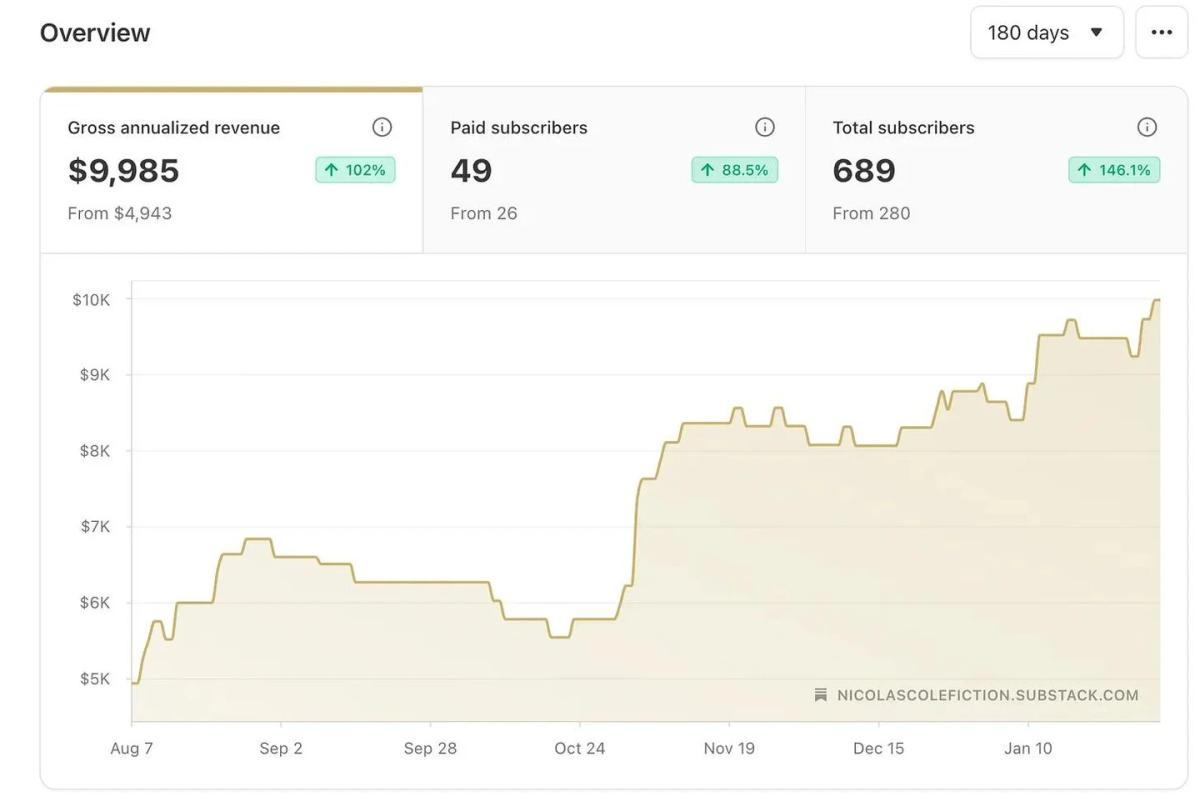This screenshot has width=1200, height=802.
Task: Toggle the 102% growth badge
Action: (x=355, y=169)
